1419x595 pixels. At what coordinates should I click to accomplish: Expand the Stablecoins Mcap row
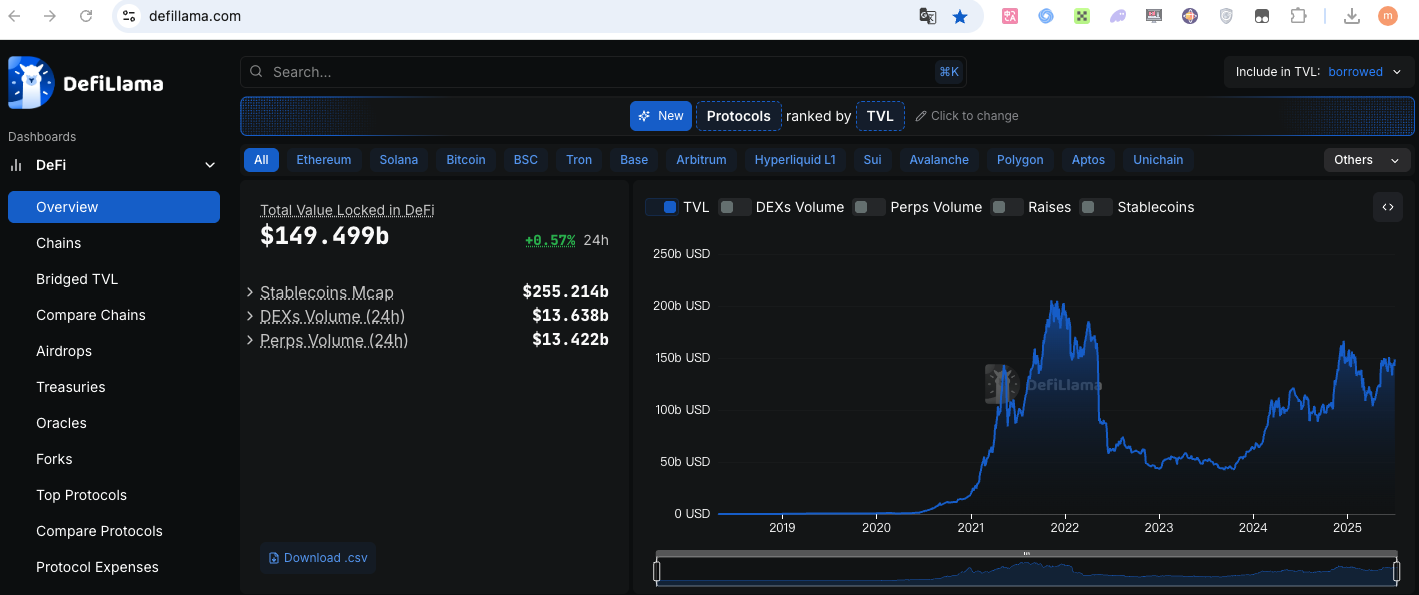(250, 292)
